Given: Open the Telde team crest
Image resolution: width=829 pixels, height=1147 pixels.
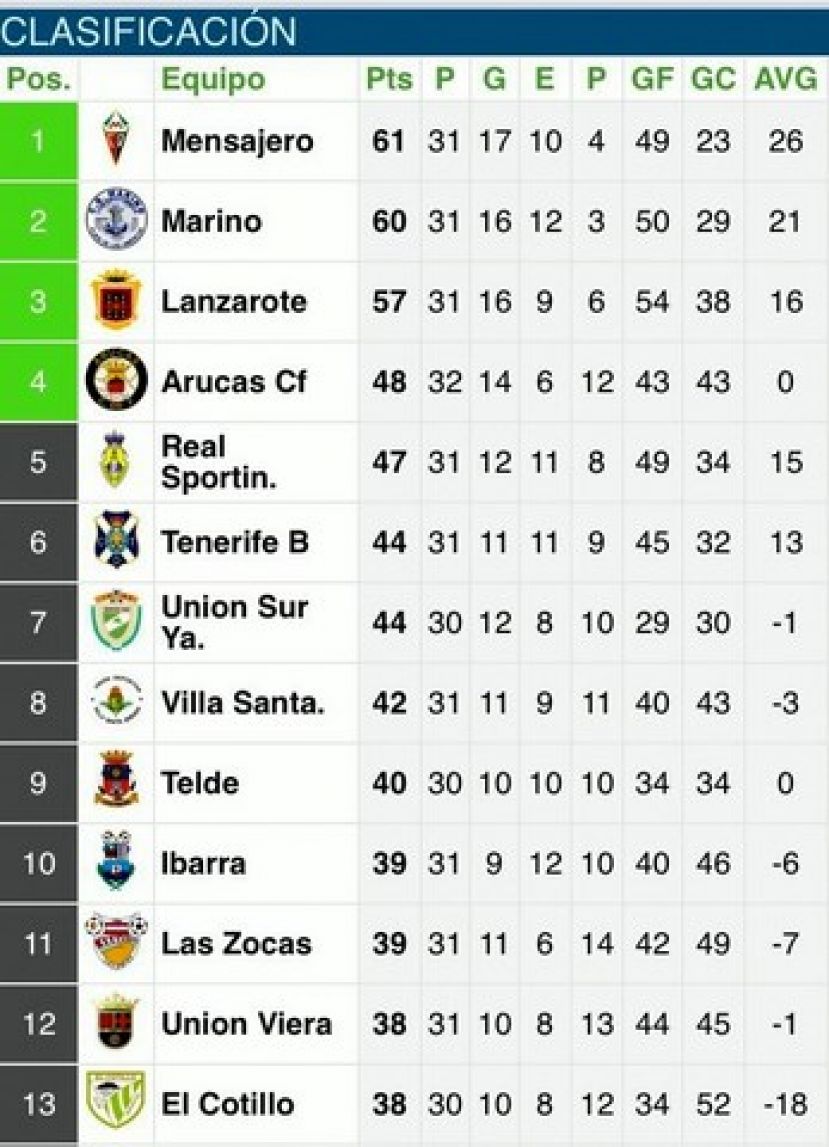Looking at the screenshot, I should point(116,781).
